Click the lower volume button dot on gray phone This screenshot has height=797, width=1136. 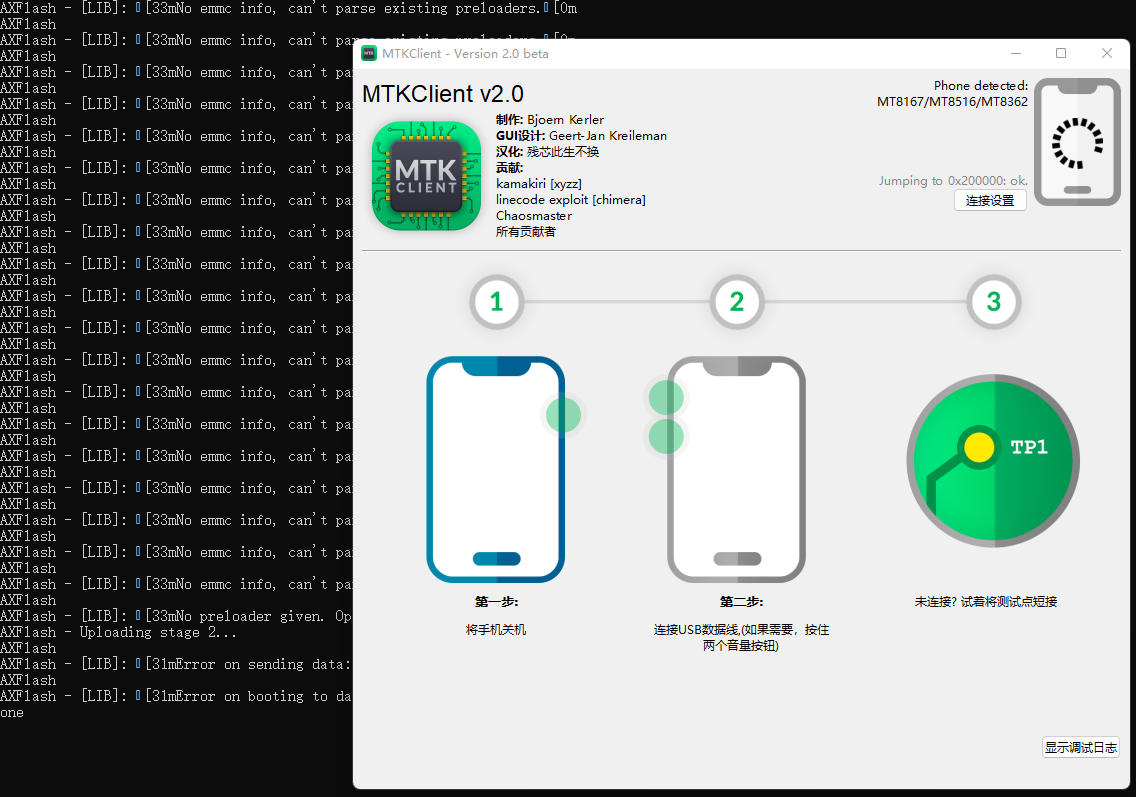[x=666, y=436]
